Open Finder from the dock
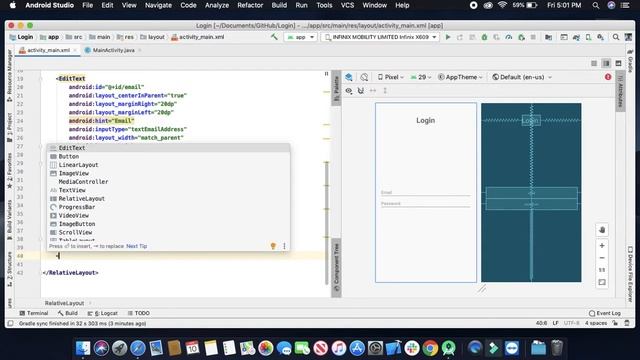This screenshot has width=640, height=360. tap(83, 348)
